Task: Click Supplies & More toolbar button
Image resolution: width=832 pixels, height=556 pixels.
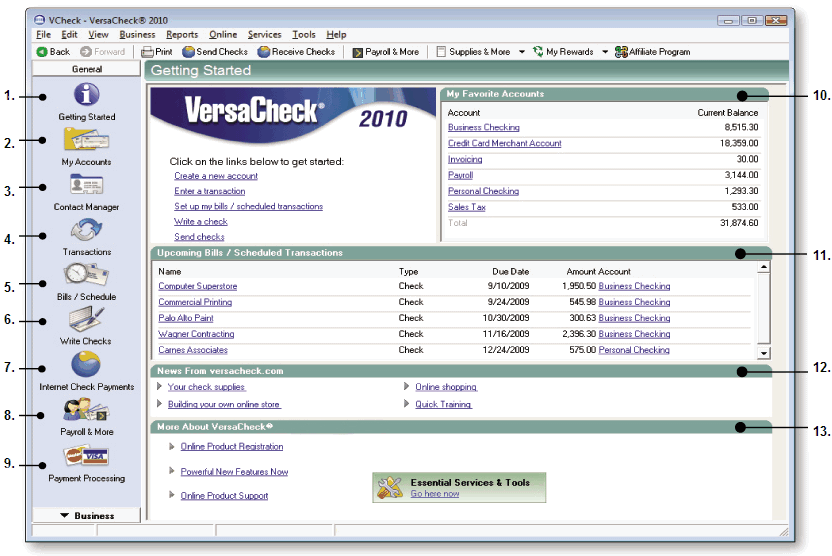Action: 473,52
